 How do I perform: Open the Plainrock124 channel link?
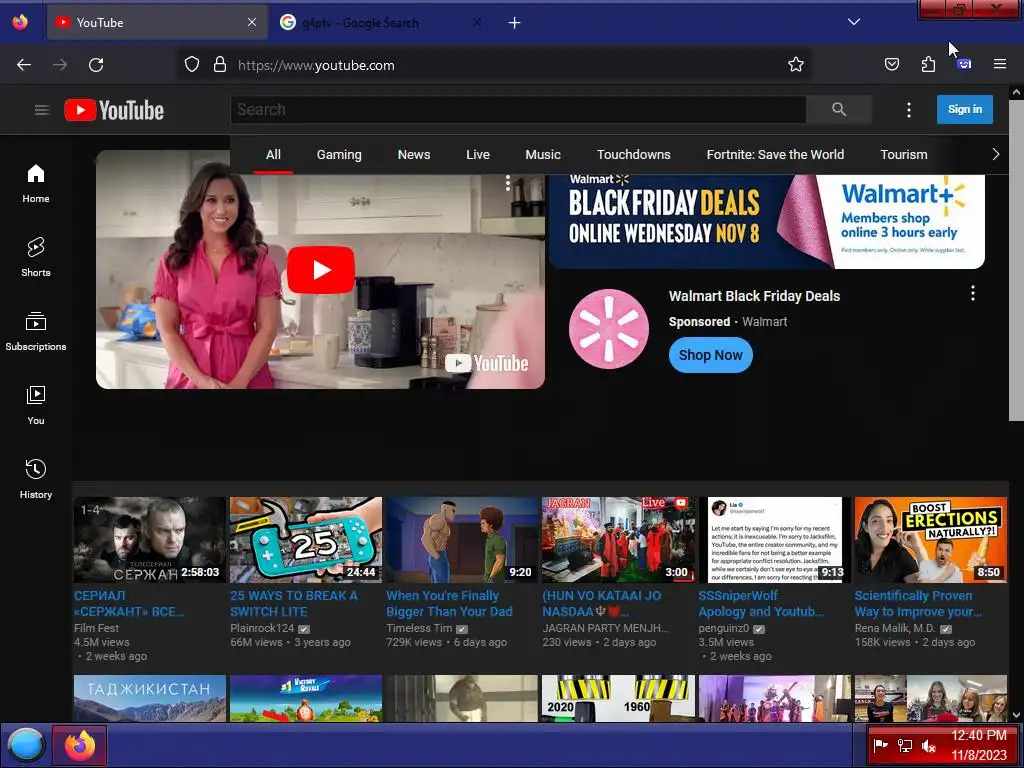262,628
